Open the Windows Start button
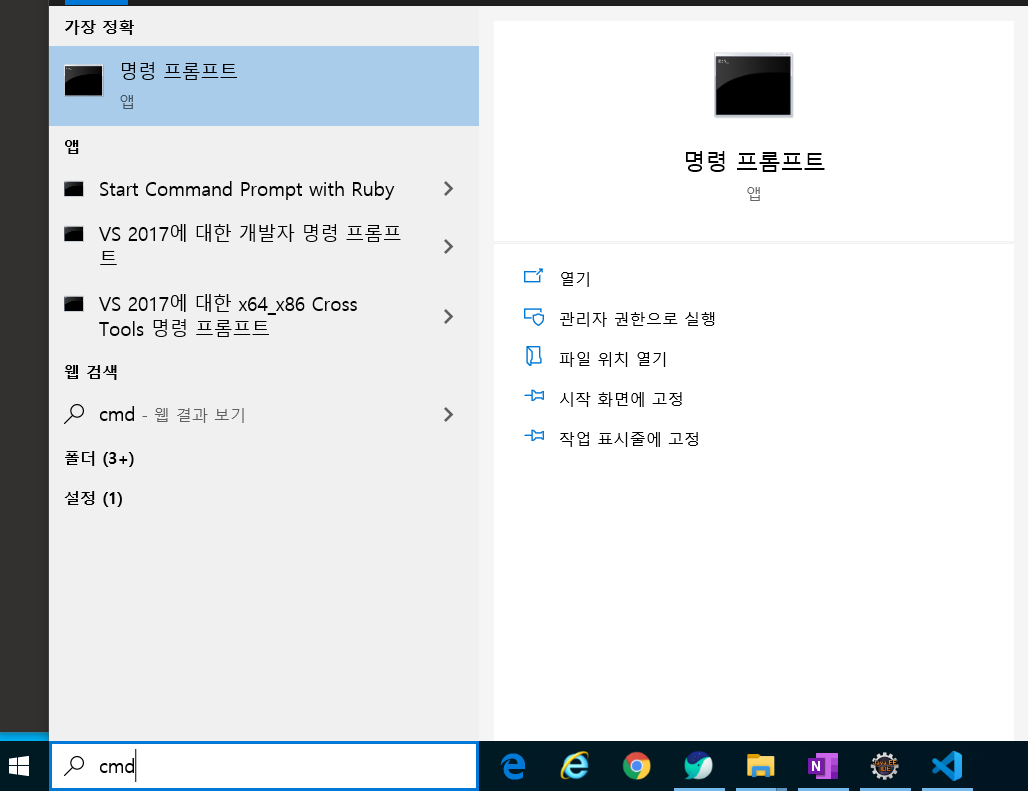The width and height of the screenshot is (1028, 791). pyautogui.click(x=19, y=765)
